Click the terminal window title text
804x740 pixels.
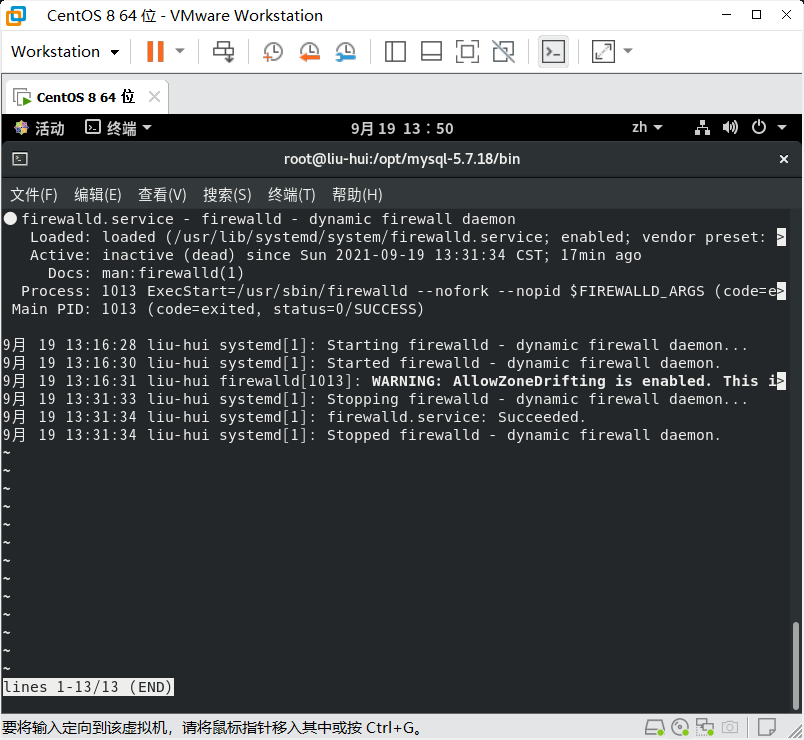tap(402, 159)
